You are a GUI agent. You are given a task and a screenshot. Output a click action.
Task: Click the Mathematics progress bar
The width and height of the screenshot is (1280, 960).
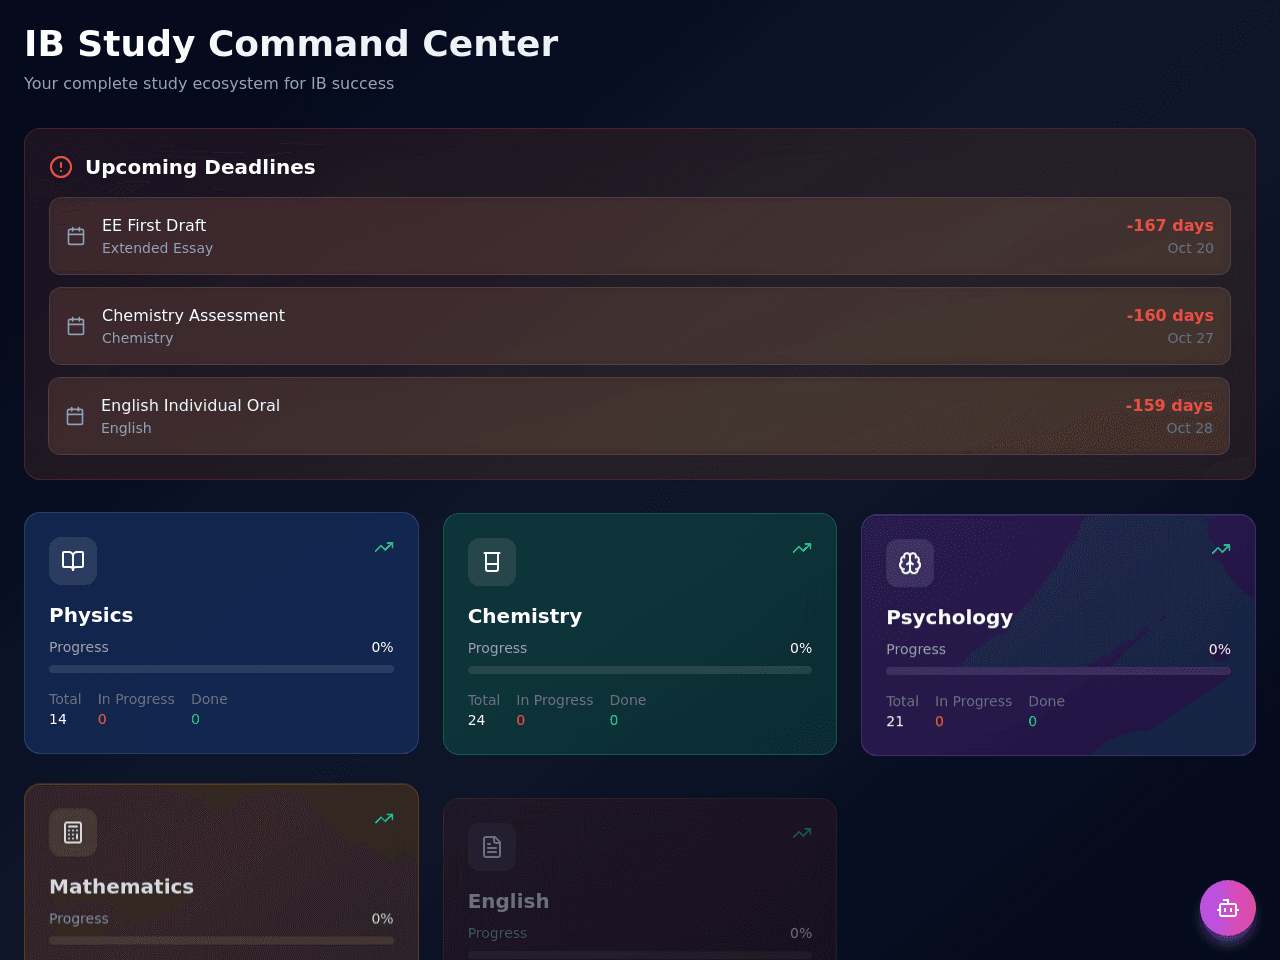tap(221, 940)
